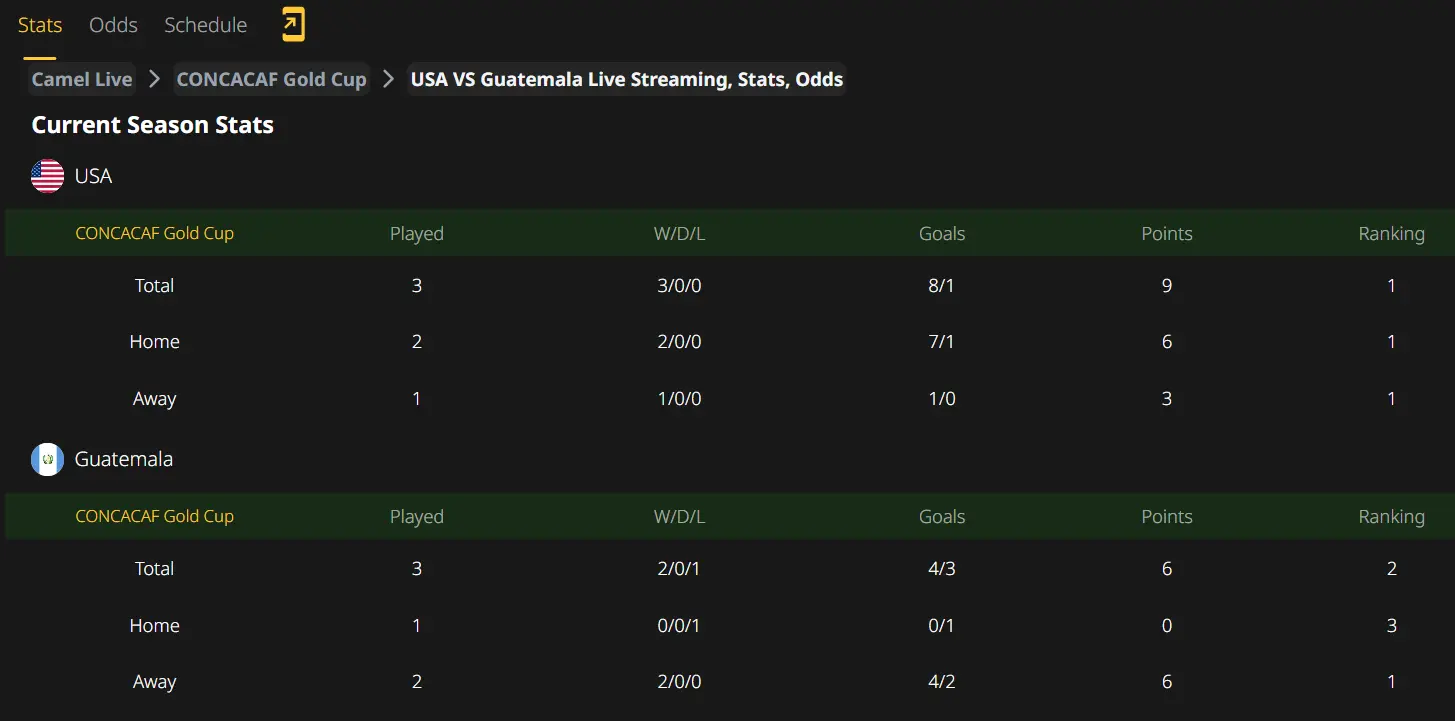Screen dimensions: 1455x721
Task: Open the Stats tab
Action: [x=40, y=25]
